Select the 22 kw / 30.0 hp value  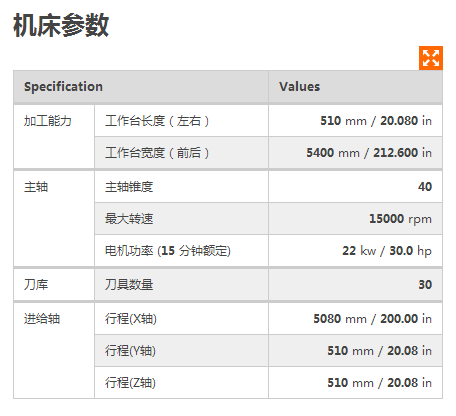click(387, 251)
